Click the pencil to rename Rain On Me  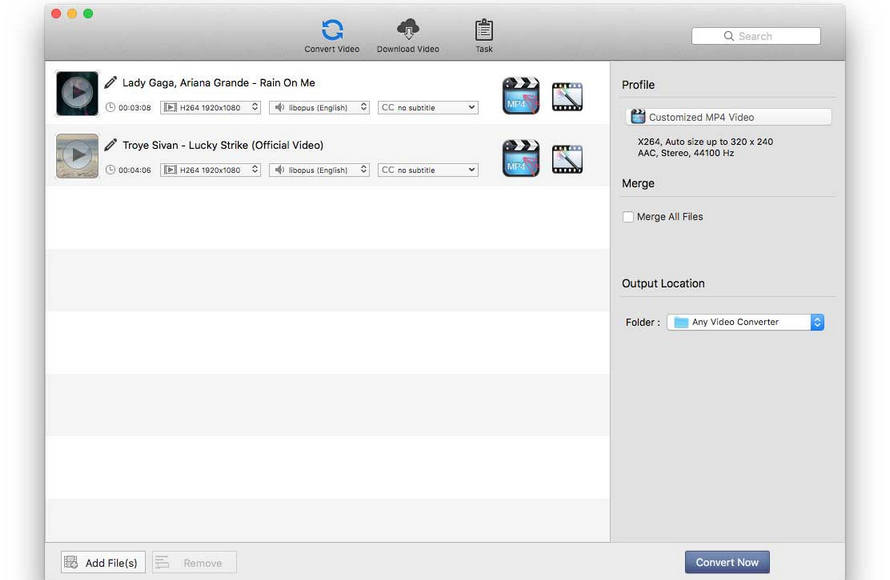click(112, 82)
